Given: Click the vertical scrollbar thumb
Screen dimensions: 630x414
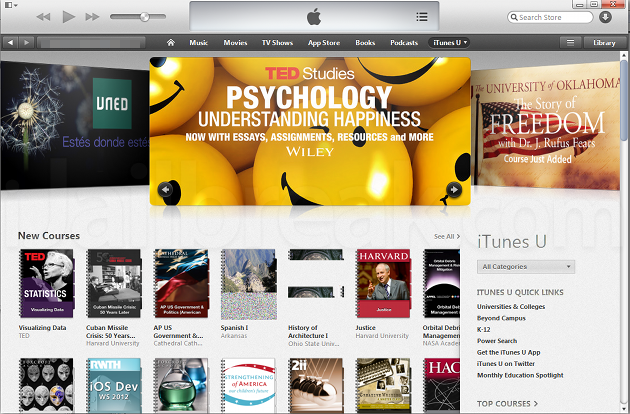Looking at the screenshot, I should [624, 100].
